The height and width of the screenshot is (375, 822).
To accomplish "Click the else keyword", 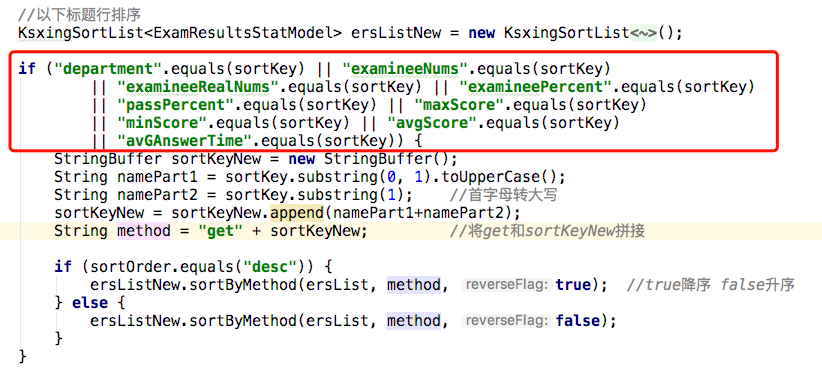I will [x=90, y=303].
